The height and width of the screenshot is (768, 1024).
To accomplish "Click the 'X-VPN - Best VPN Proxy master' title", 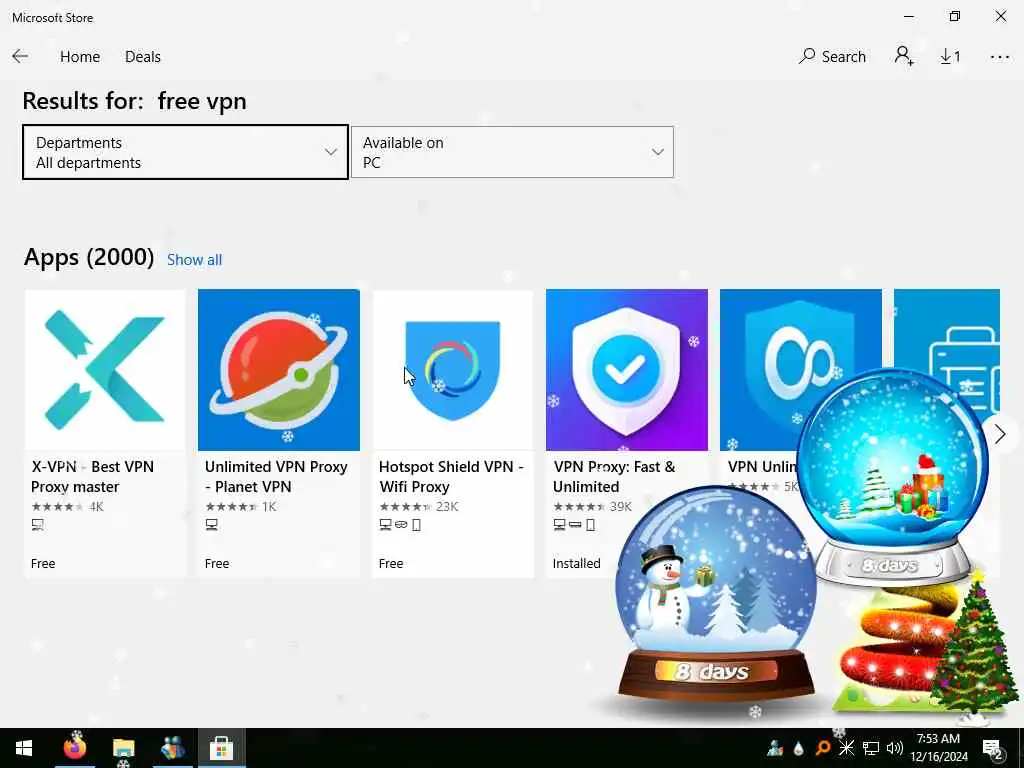I will (x=93, y=477).
